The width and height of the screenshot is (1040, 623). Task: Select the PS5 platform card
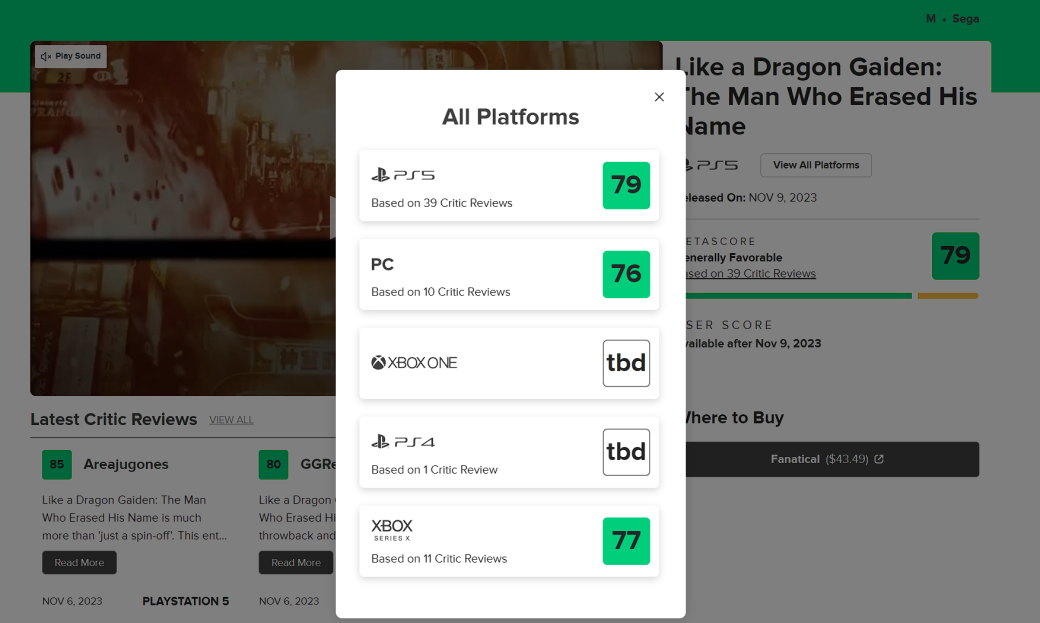[x=509, y=185]
